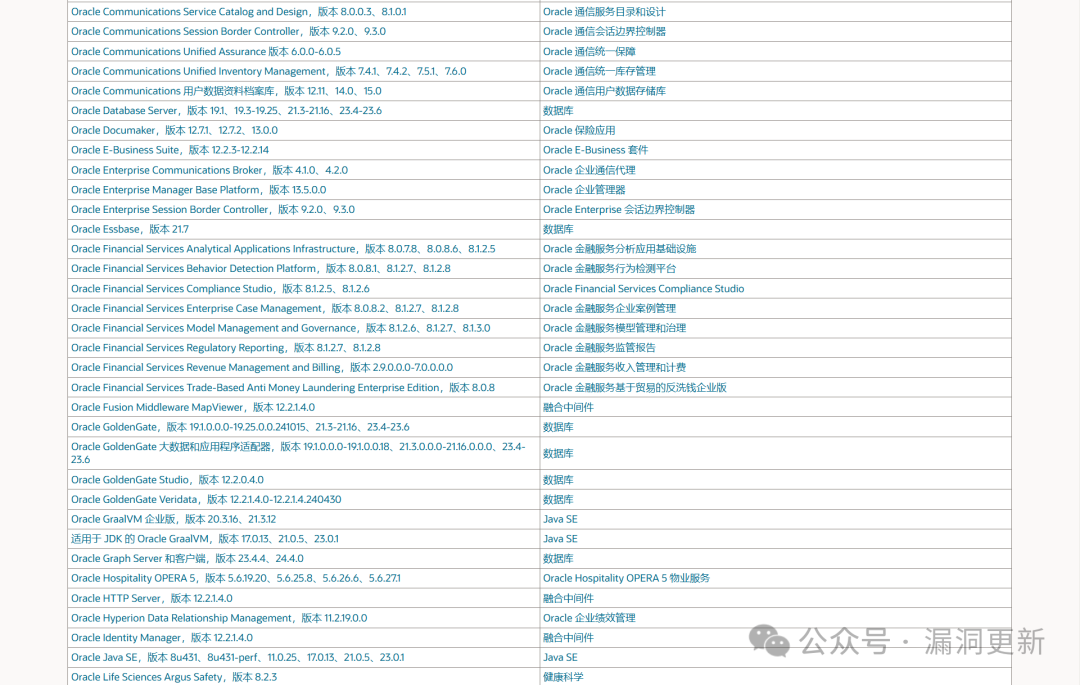Click Financial Services Analytical Applications Infrastructure link
1080x685 pixels.
pyautogui.click(x=283, y=249)
